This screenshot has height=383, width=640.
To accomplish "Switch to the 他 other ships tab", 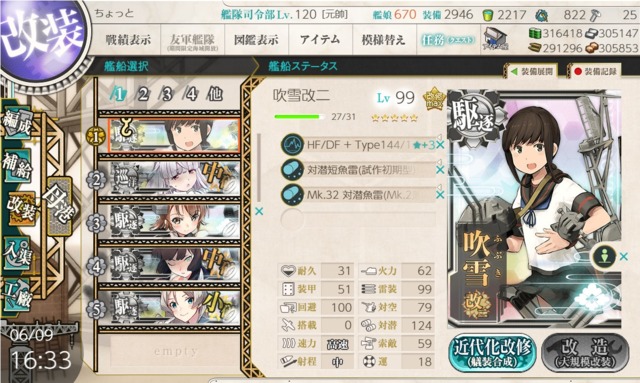I will point(215,94).
